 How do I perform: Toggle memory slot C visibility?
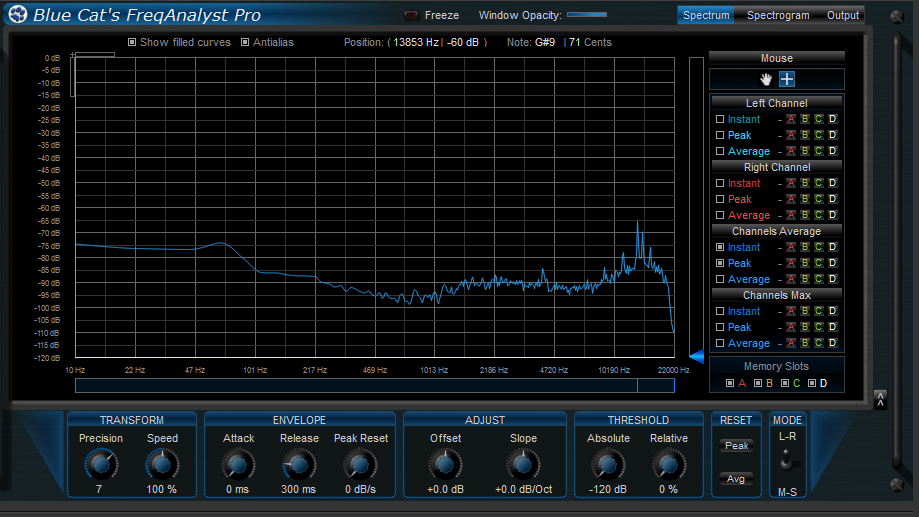[784, 383]
